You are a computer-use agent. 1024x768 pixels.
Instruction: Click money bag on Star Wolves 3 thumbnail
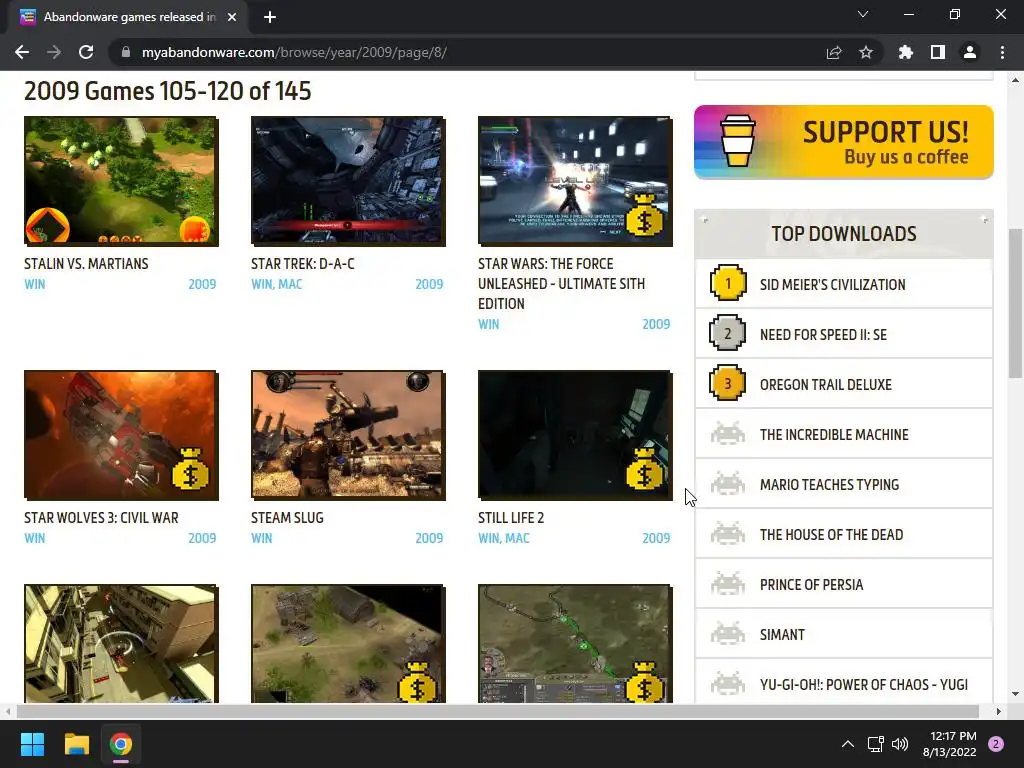(191, 469)
